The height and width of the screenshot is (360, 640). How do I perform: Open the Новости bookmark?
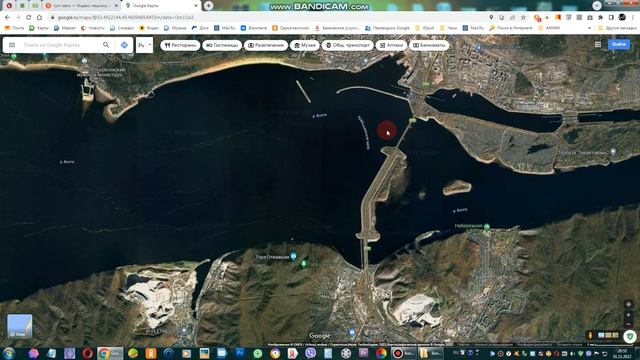point(93,28)
